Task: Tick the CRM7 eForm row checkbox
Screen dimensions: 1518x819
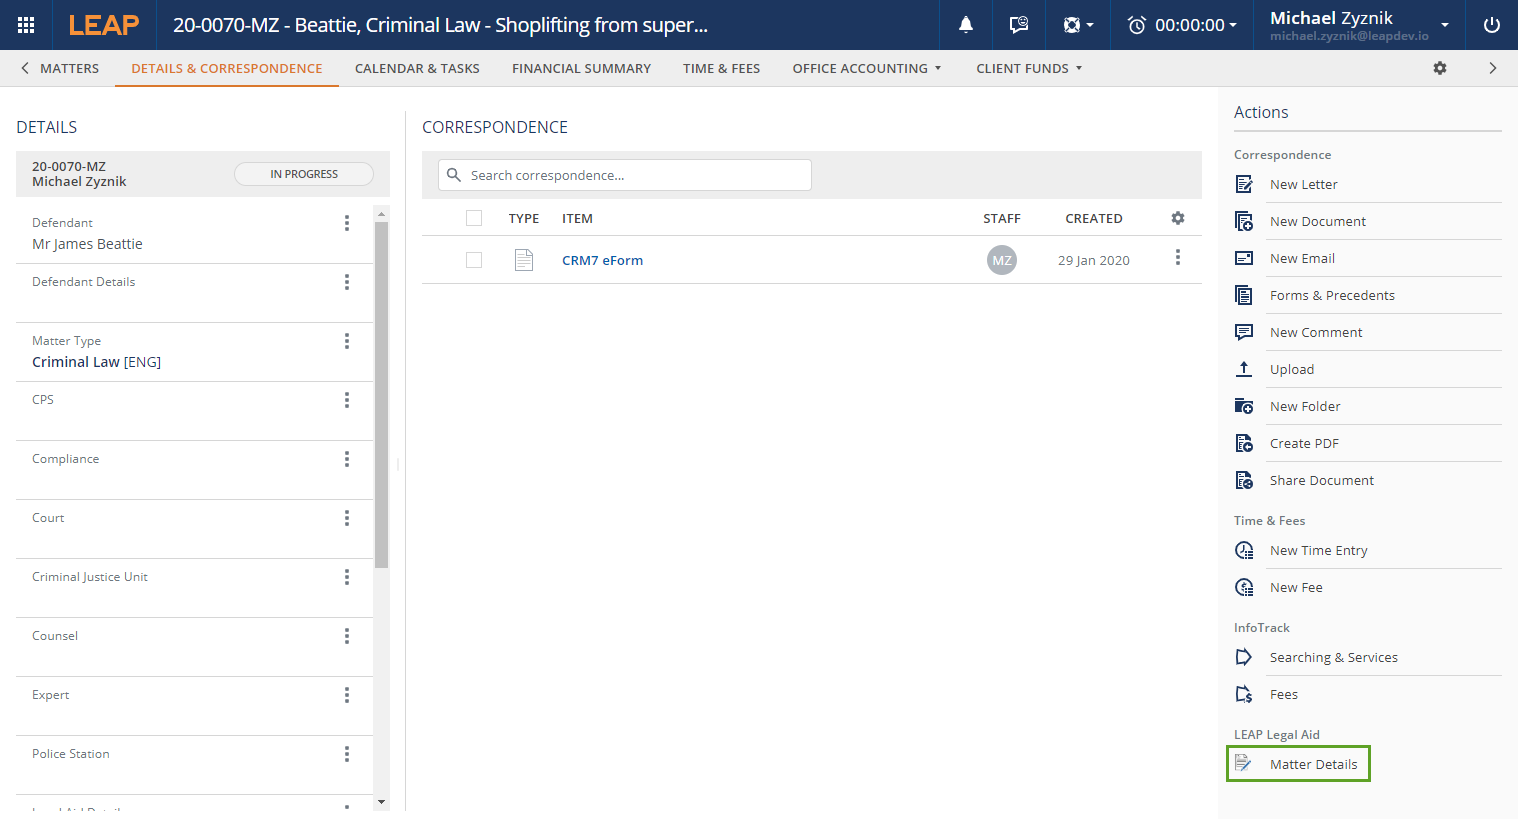Action: tap(474, 260)
